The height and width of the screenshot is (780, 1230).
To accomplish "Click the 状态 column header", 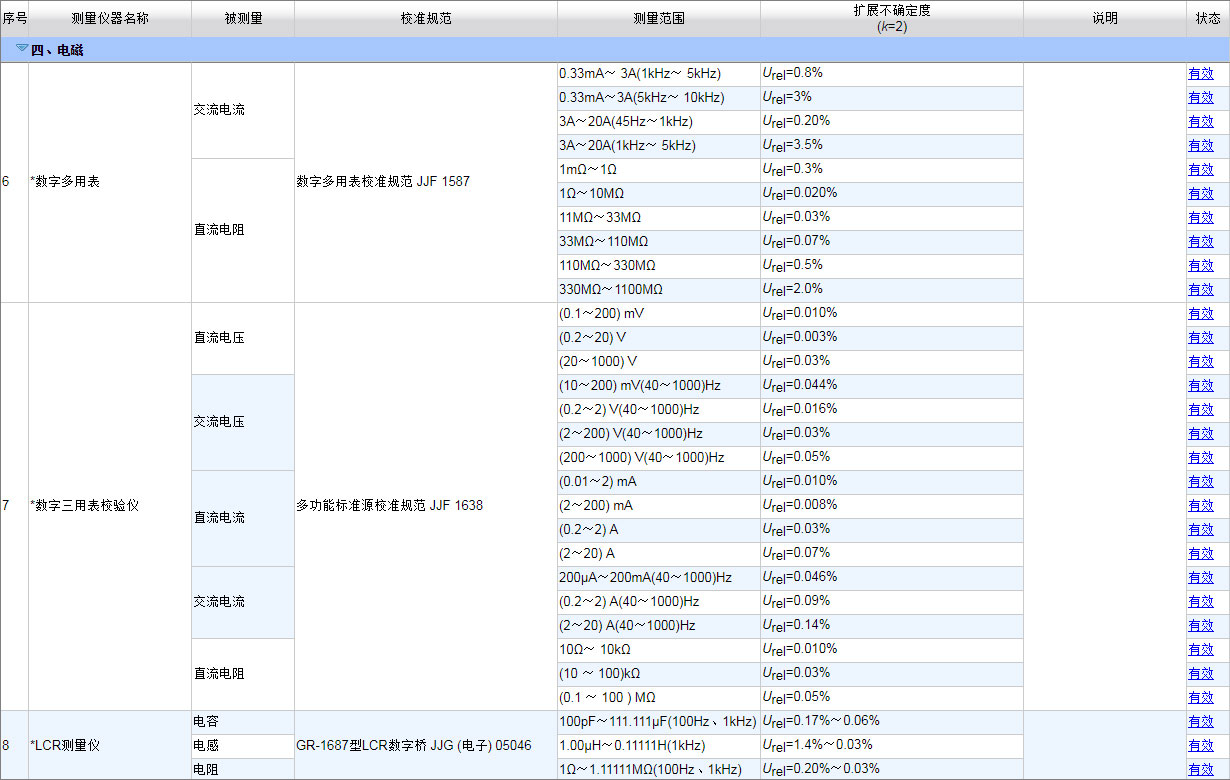I will (x=1208, y=19).
